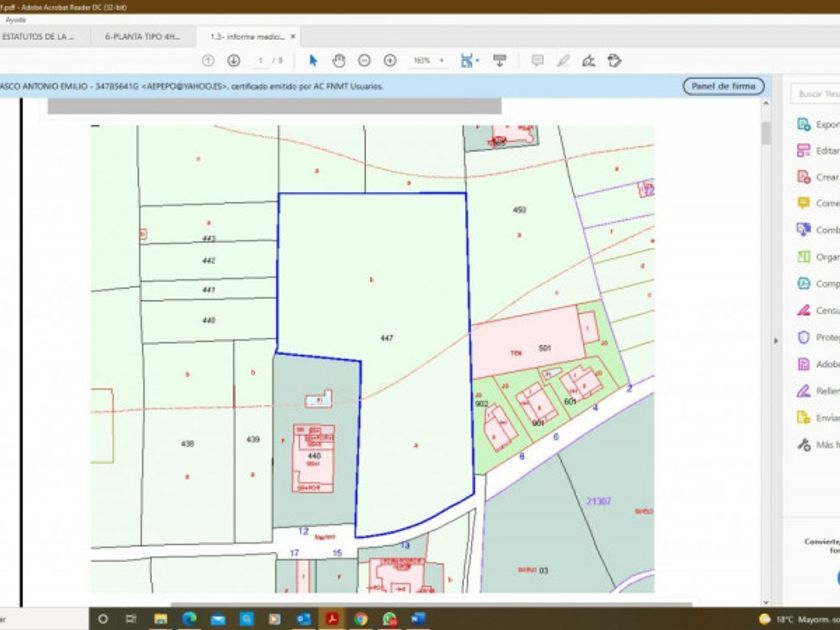Open the Ayuda menu
The image size is (840, 630).
(16, 19)
